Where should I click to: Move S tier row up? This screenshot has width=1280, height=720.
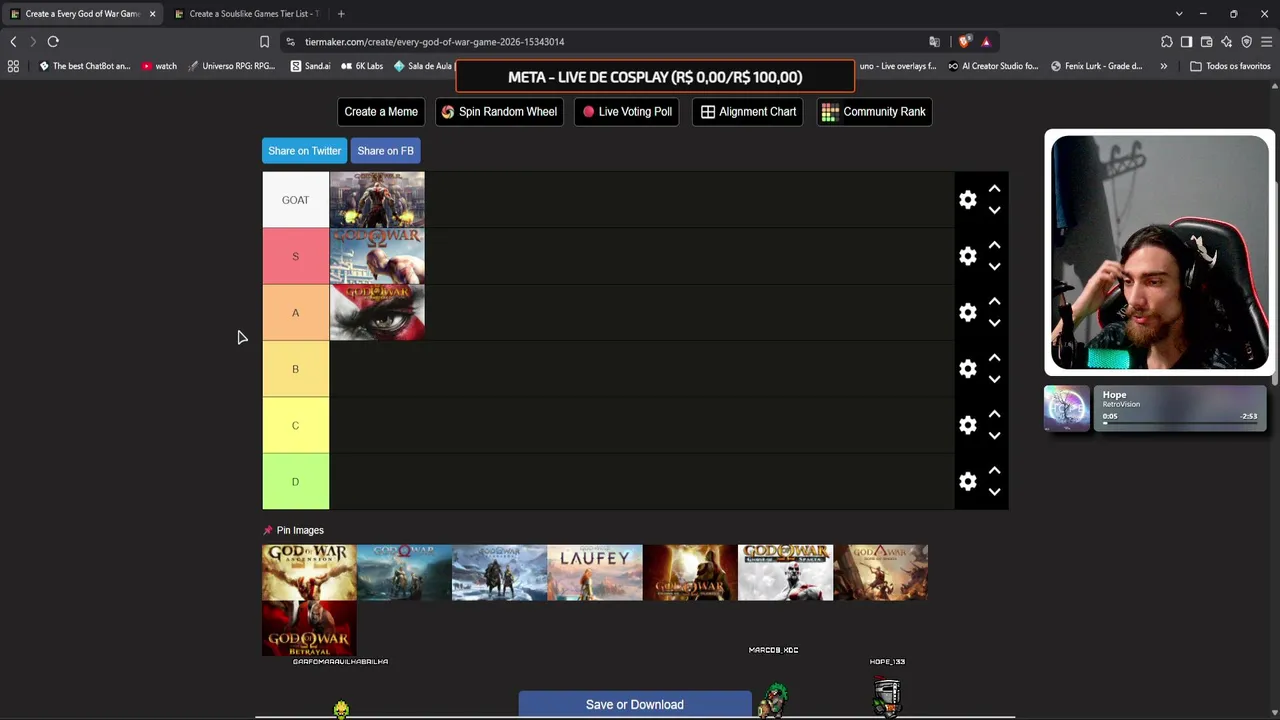click(x=994, y=245)
